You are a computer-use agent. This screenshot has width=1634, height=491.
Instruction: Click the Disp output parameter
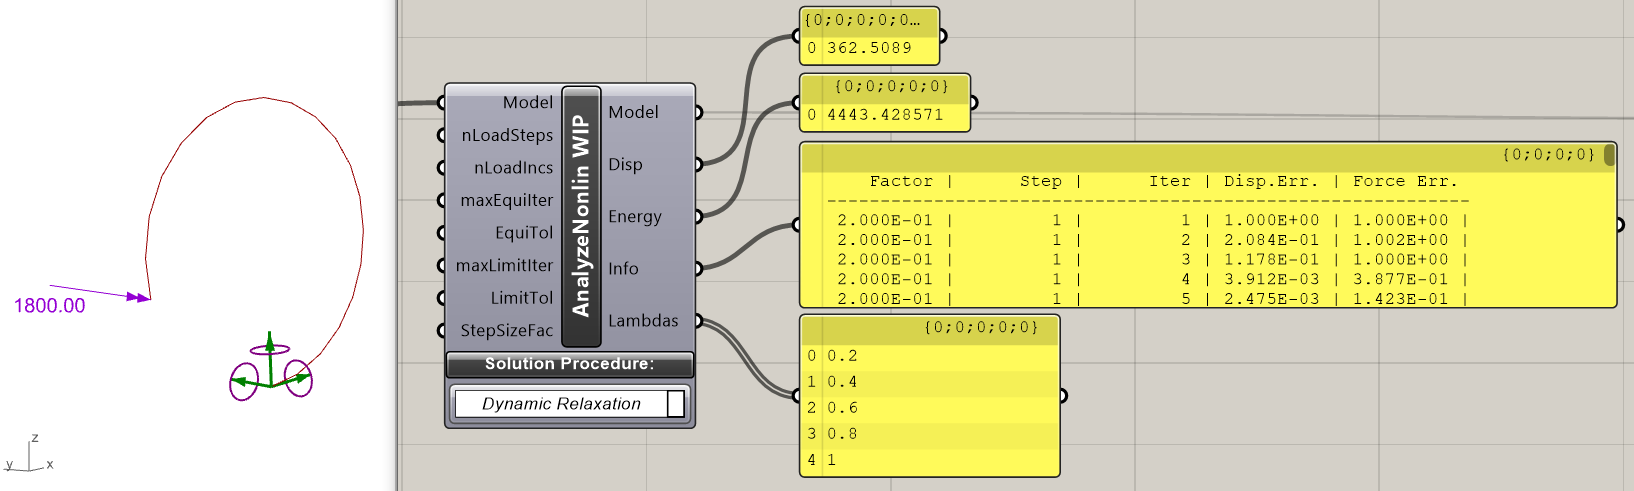[x=625, y=165]
